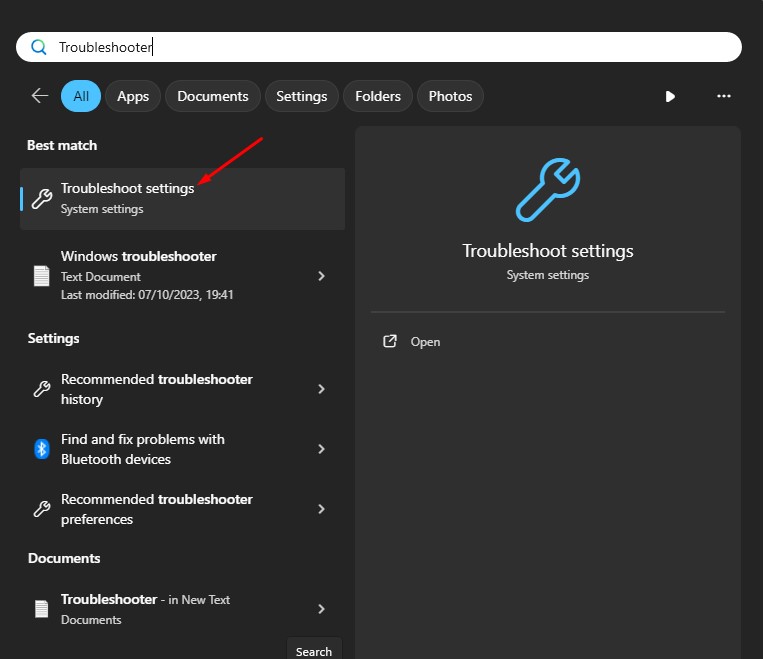
Task: Expand Windows troubleshooter result chevron
Action: [x=321, y=276]
